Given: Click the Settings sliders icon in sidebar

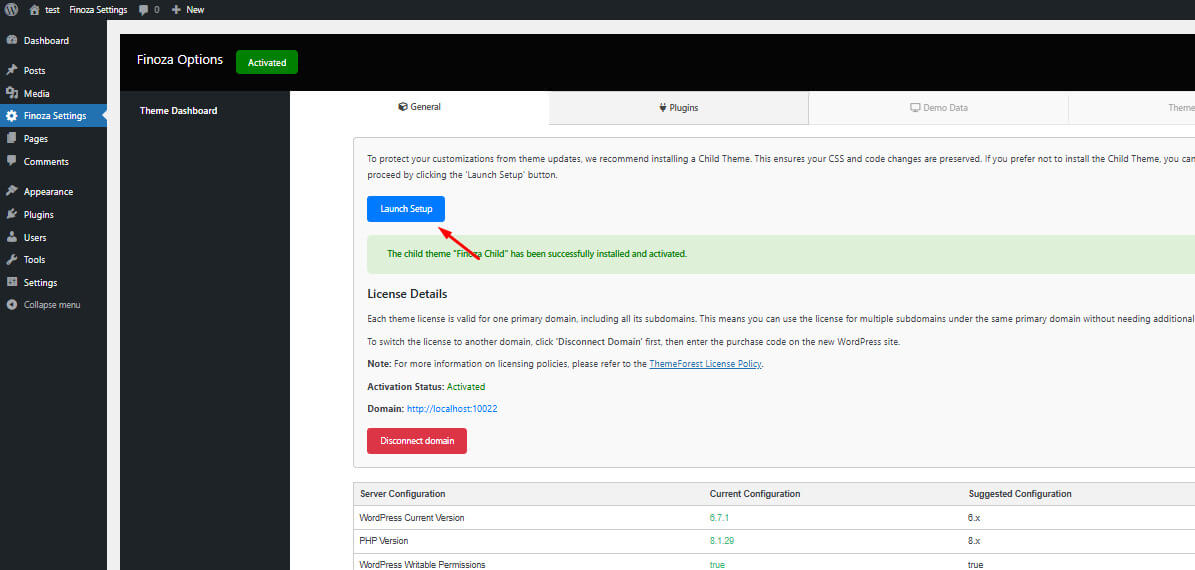Looking at the screenshot, I should (11, 282).
